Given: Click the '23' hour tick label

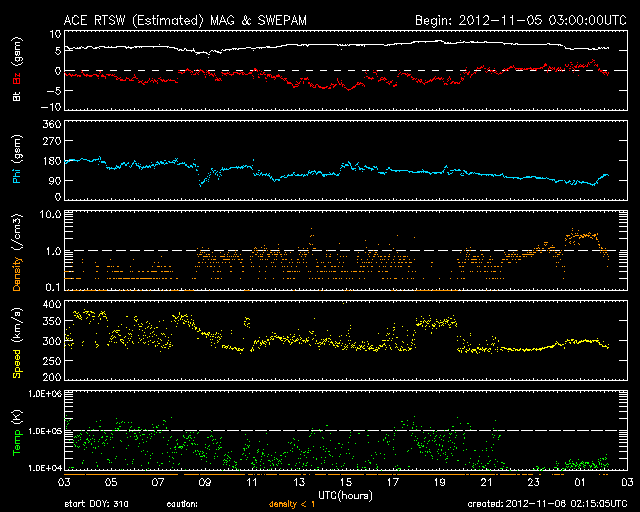Looking at the screenshot, I should 533,483.
